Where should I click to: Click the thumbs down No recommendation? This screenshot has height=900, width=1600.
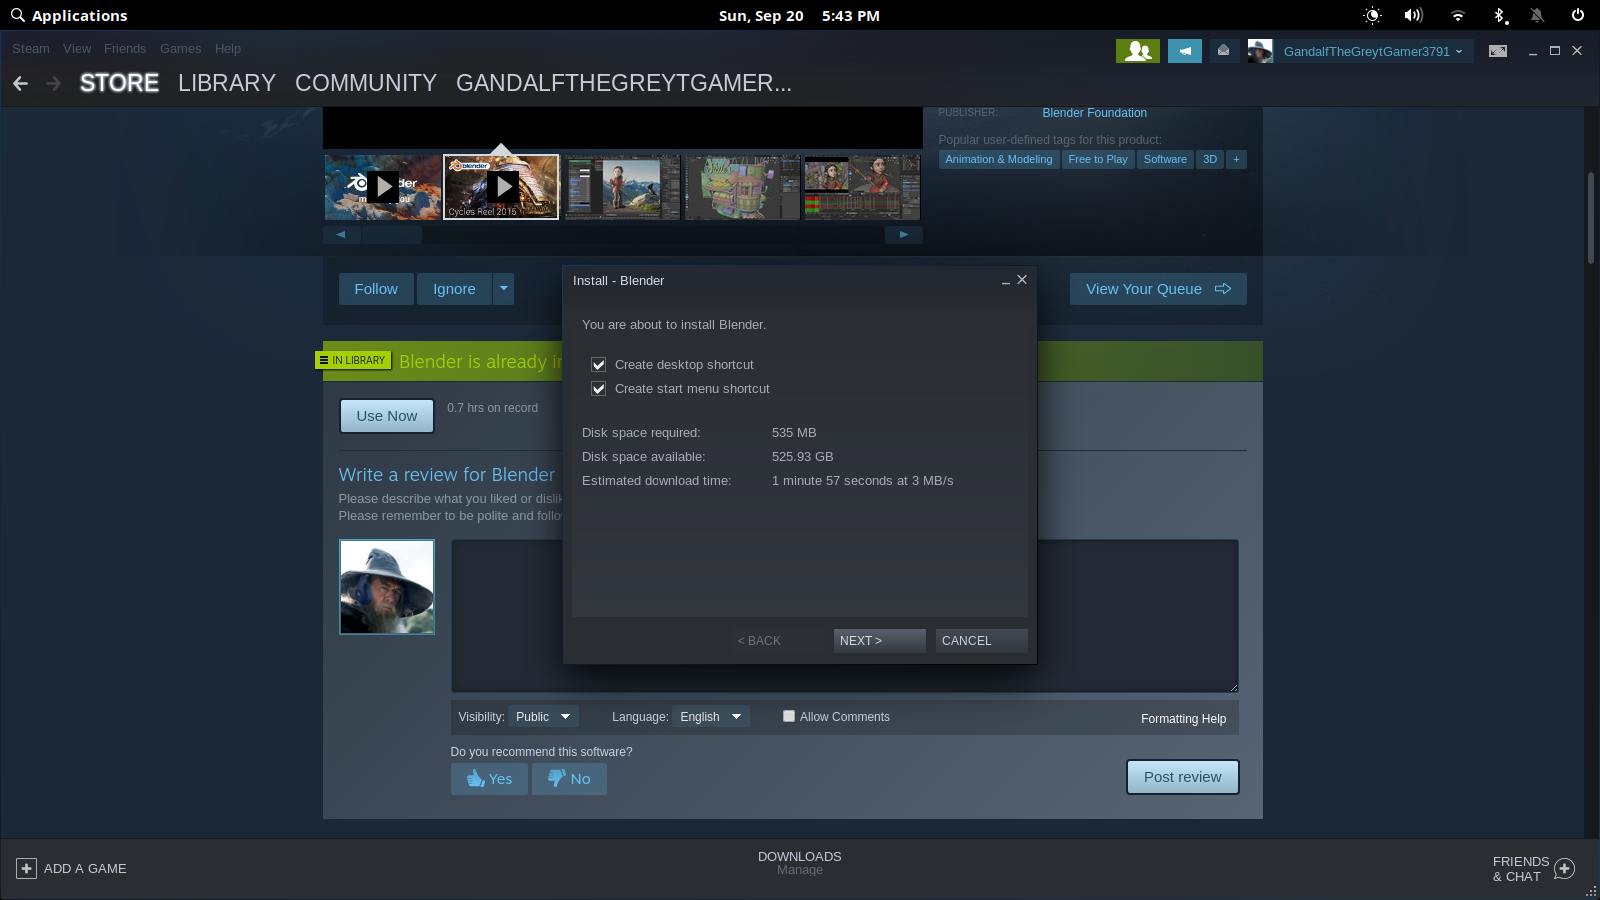click(569, 779)
